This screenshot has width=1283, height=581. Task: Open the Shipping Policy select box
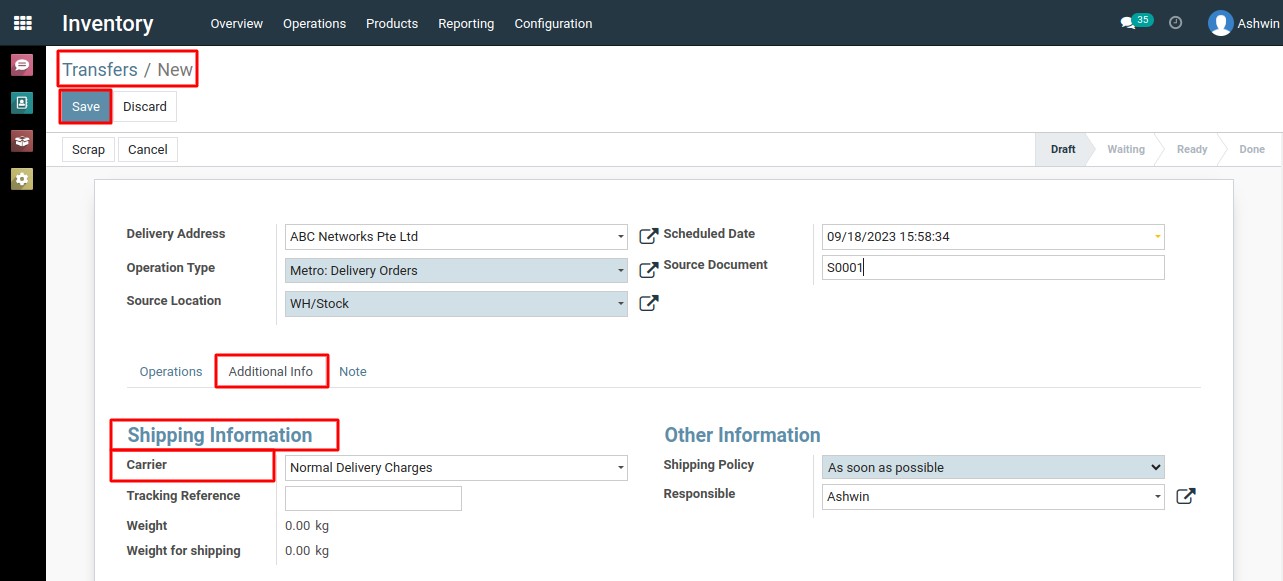(x=994, y=467)
